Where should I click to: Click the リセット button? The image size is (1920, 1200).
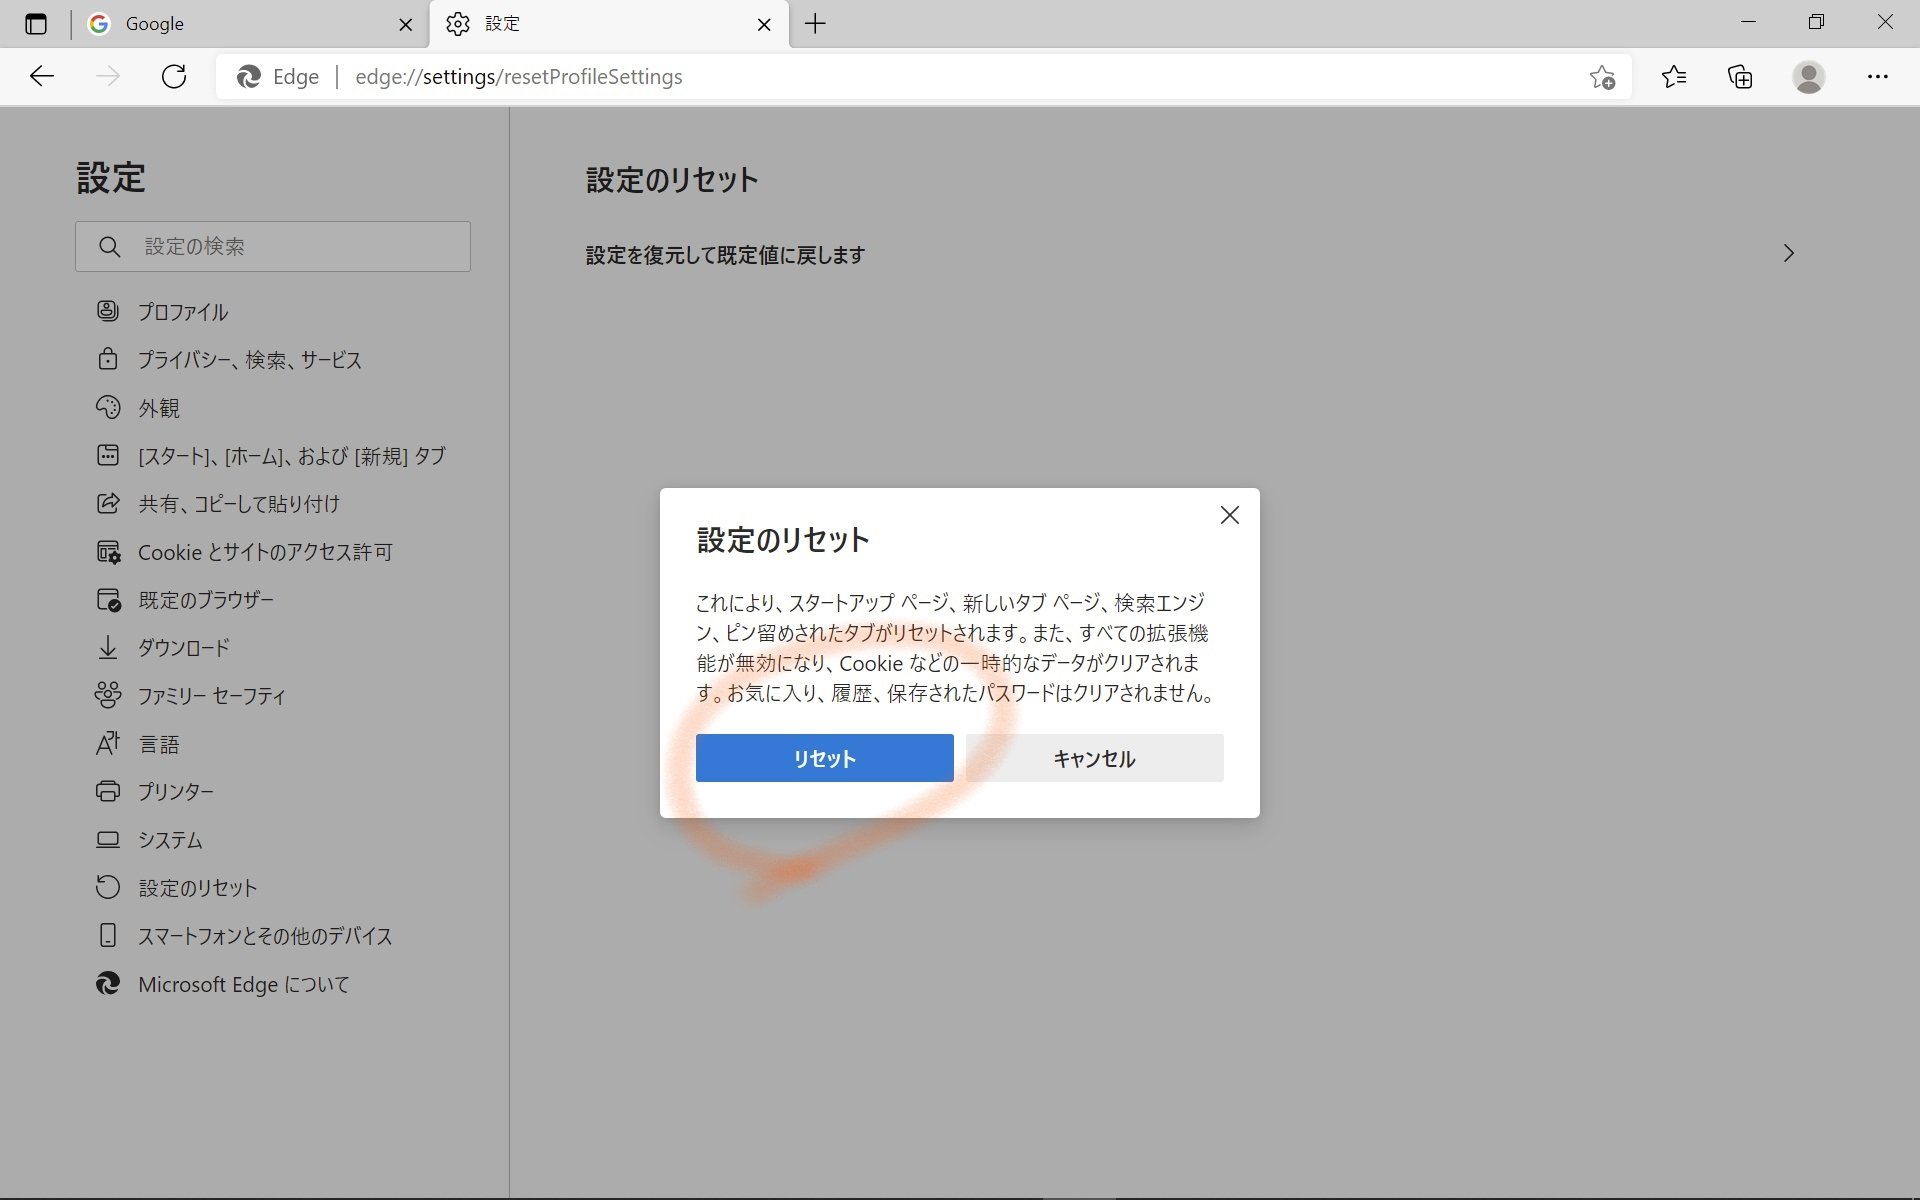click(824, 758)
